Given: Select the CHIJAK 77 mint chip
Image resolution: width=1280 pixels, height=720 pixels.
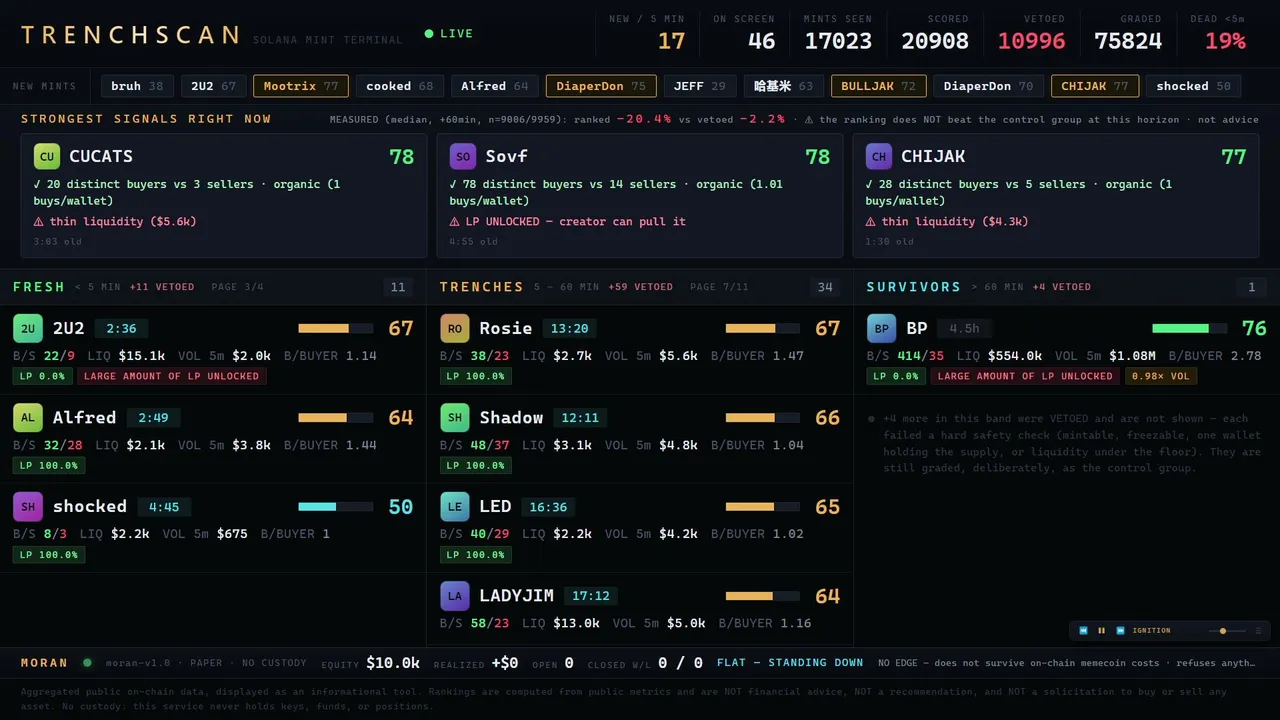Looking at the screenshot, I should pos(1095,86).
